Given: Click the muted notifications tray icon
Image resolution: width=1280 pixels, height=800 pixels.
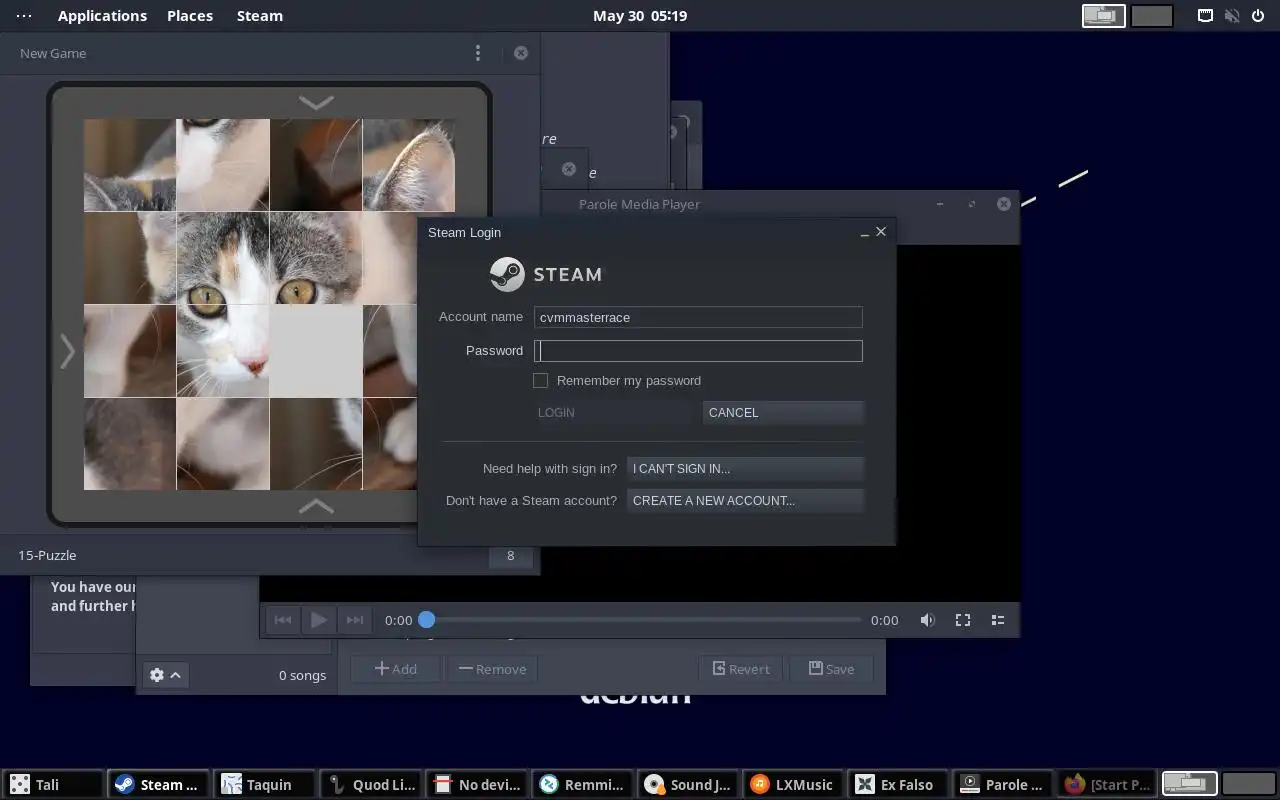Looking at the screenshot, I should click(x=1232, y=16).
